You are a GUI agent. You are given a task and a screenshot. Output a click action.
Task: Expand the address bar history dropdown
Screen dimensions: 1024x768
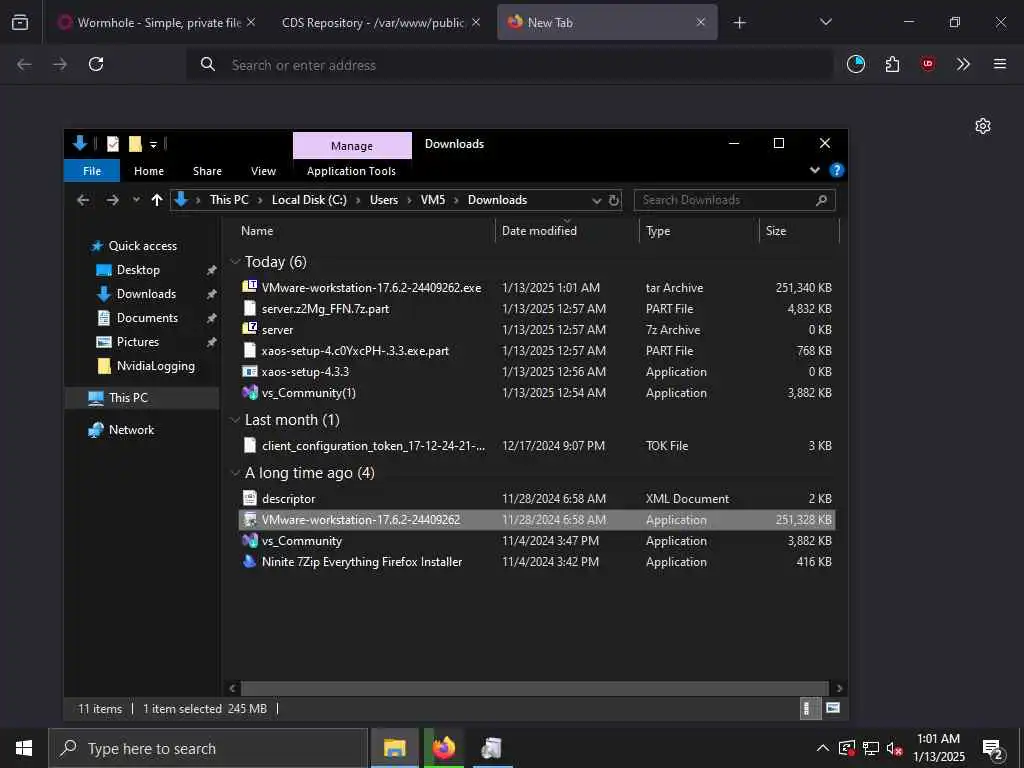596,200
